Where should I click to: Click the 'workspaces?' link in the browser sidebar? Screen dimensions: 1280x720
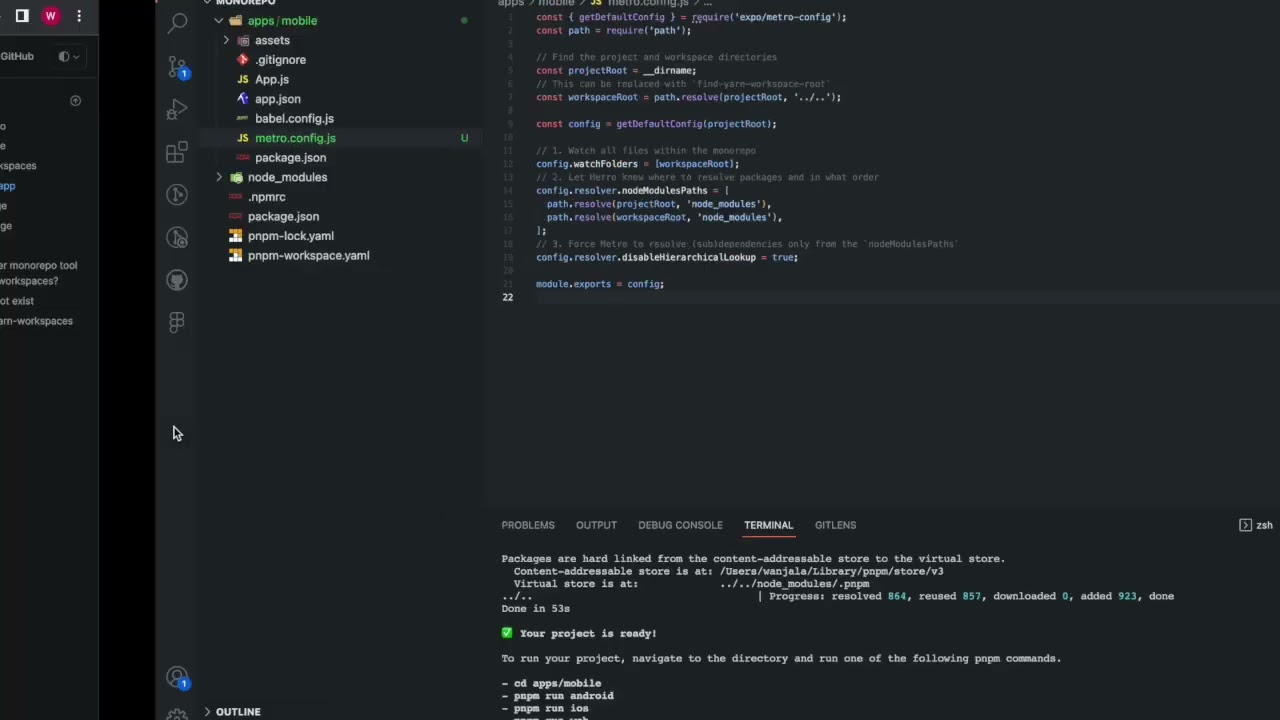point(29,281)
